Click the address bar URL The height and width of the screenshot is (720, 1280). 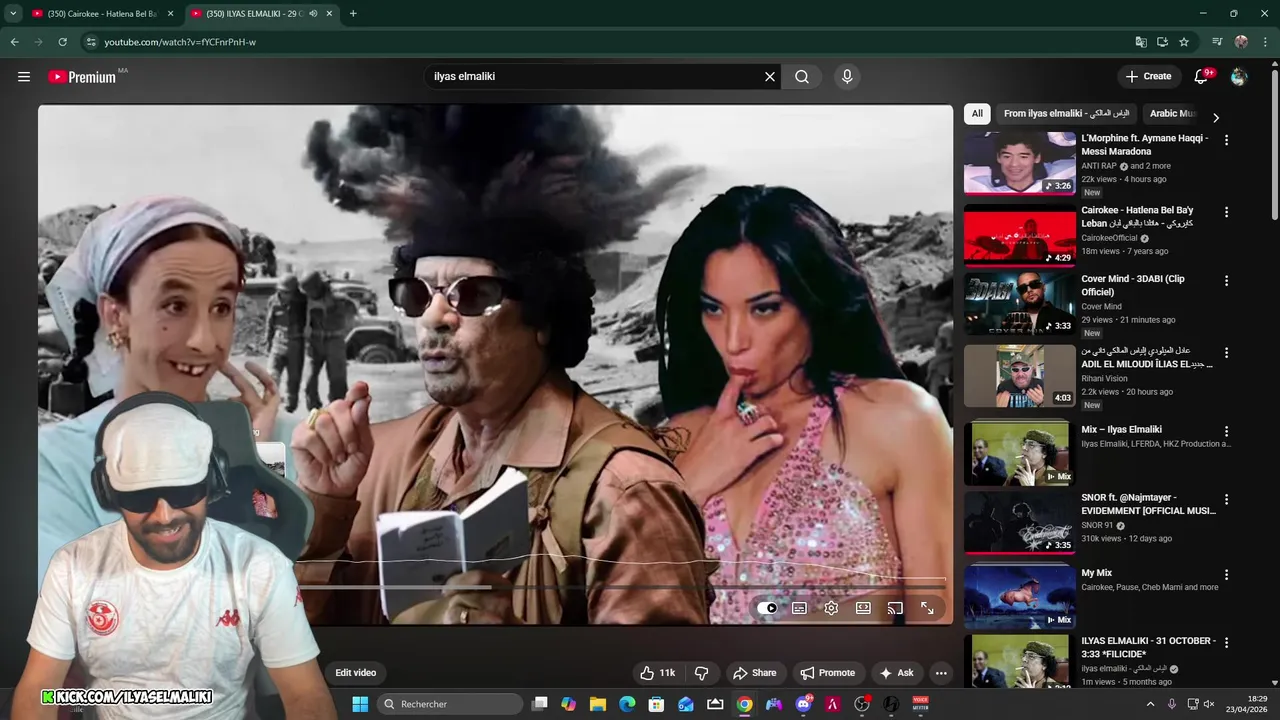tap(180, 42)
